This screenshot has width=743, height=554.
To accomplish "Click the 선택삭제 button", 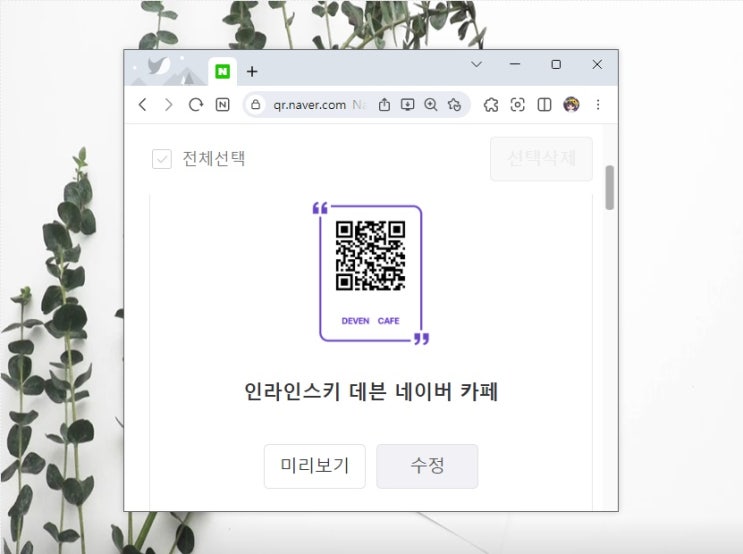I will tap(541, 158).
